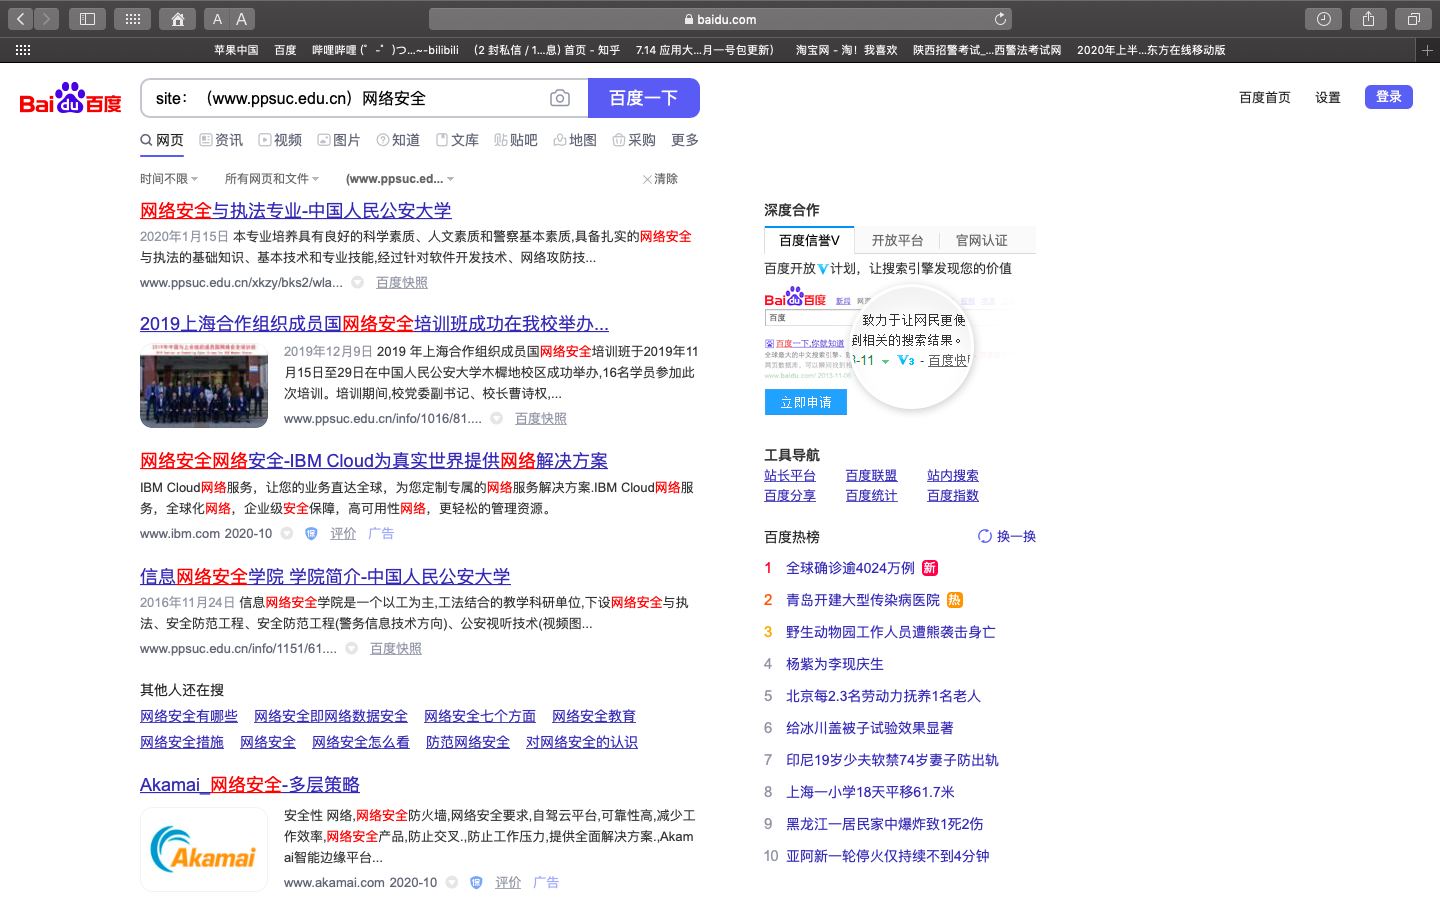Screen dimensions: 1440x900
Task: Focus the Safari address bar
Action: [720, 19]
